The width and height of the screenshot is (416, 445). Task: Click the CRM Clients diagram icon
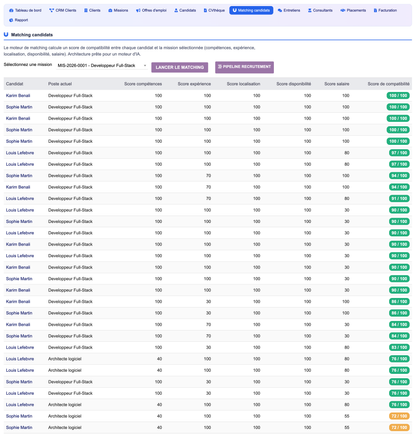click(51, 10)
